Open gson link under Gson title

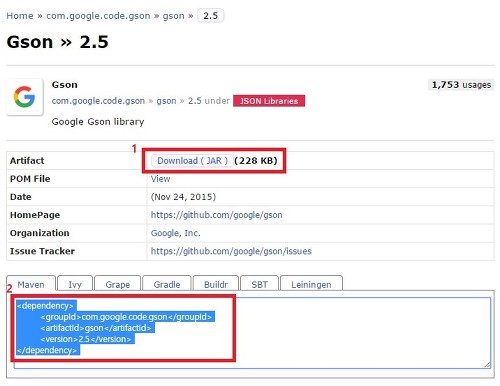point(166,101)
